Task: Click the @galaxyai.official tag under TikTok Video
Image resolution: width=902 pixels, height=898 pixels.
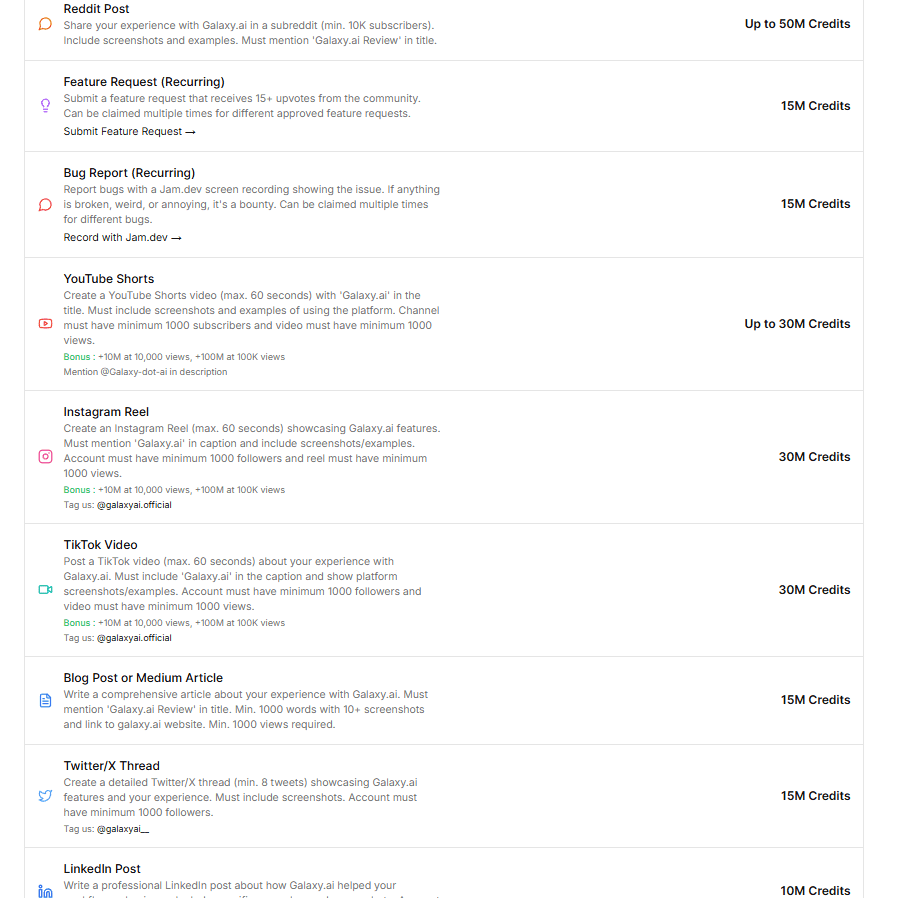Action: point(134,638)
